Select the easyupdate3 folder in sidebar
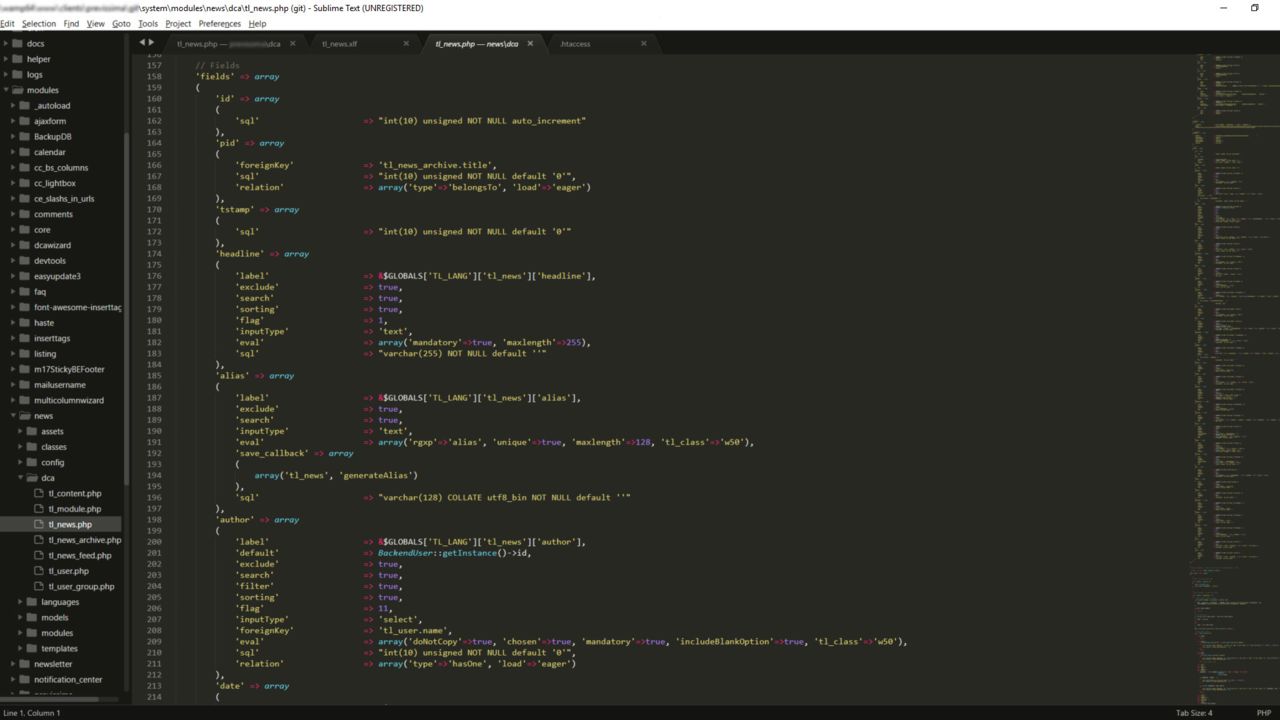The width and height of the screenshot is (1280, 720). click(57, 276)
